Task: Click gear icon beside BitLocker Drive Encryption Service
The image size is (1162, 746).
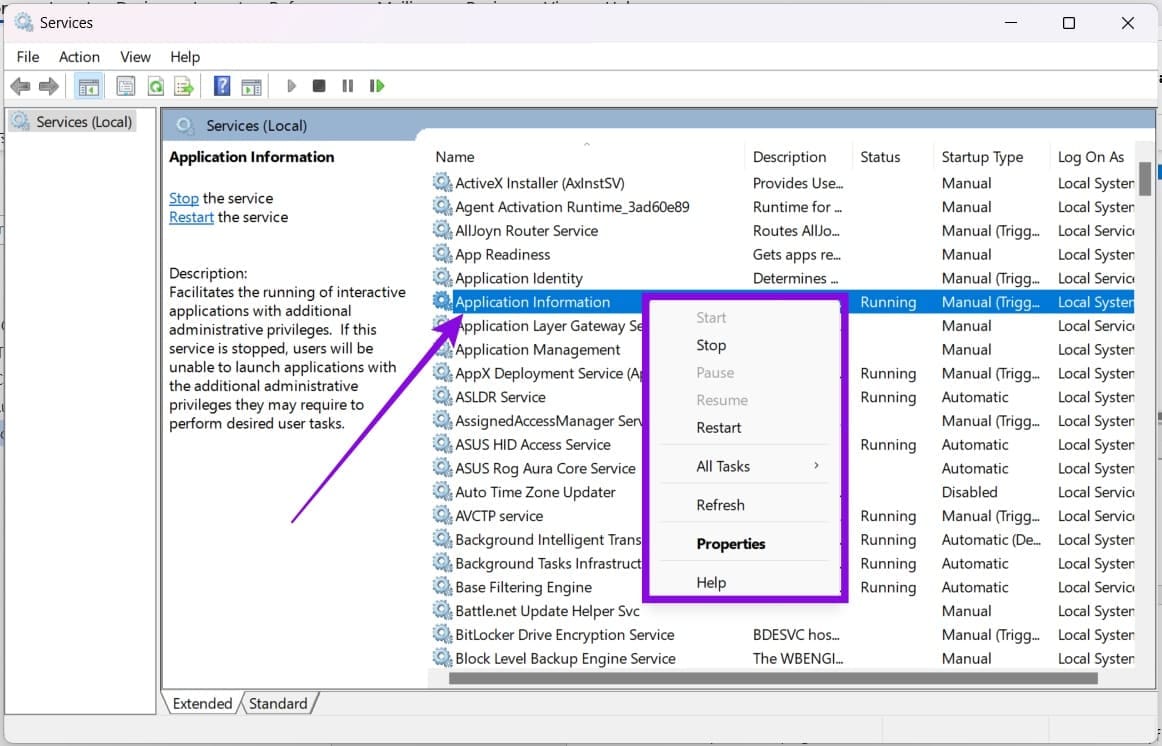Action: click(442, 633)
